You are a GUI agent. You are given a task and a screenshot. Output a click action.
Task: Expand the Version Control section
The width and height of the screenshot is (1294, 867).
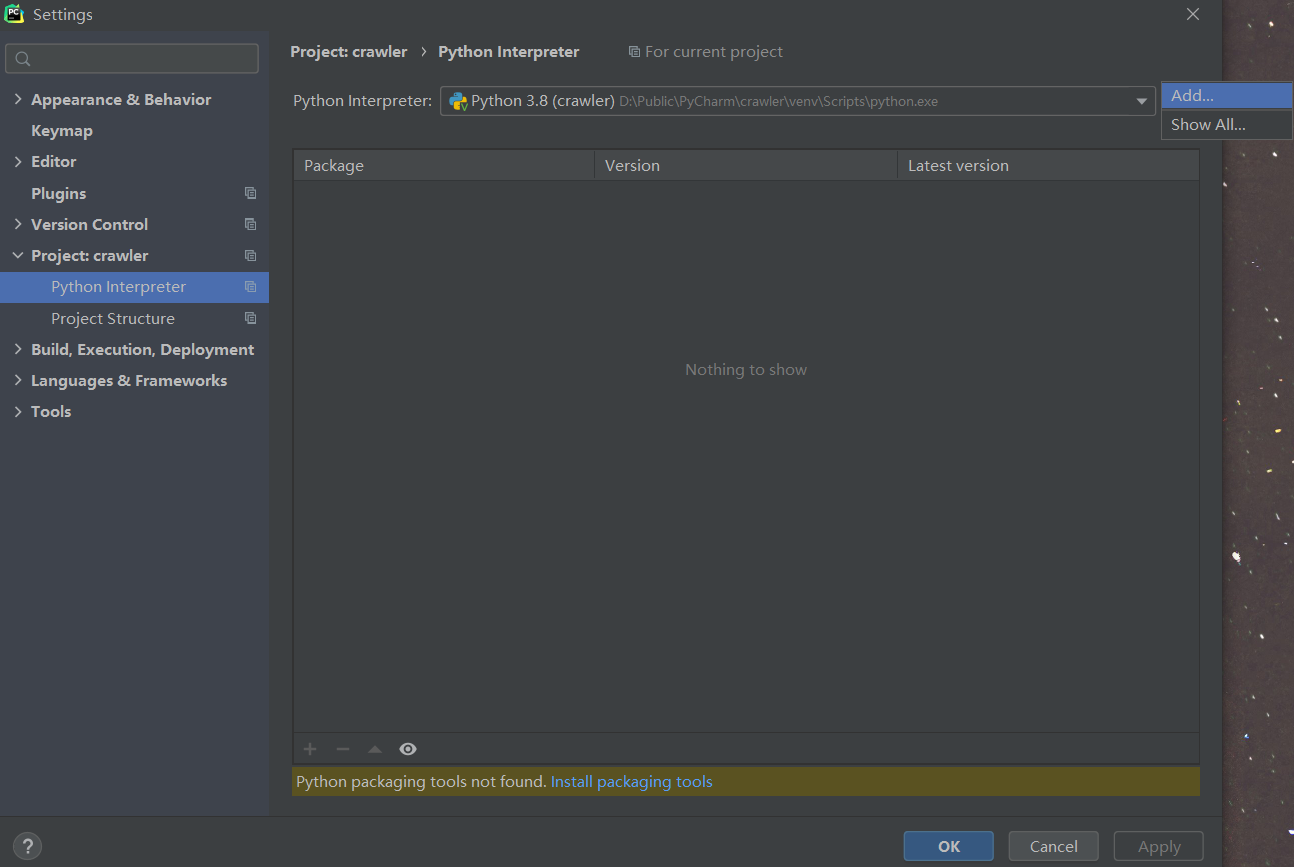click(18, 224)
